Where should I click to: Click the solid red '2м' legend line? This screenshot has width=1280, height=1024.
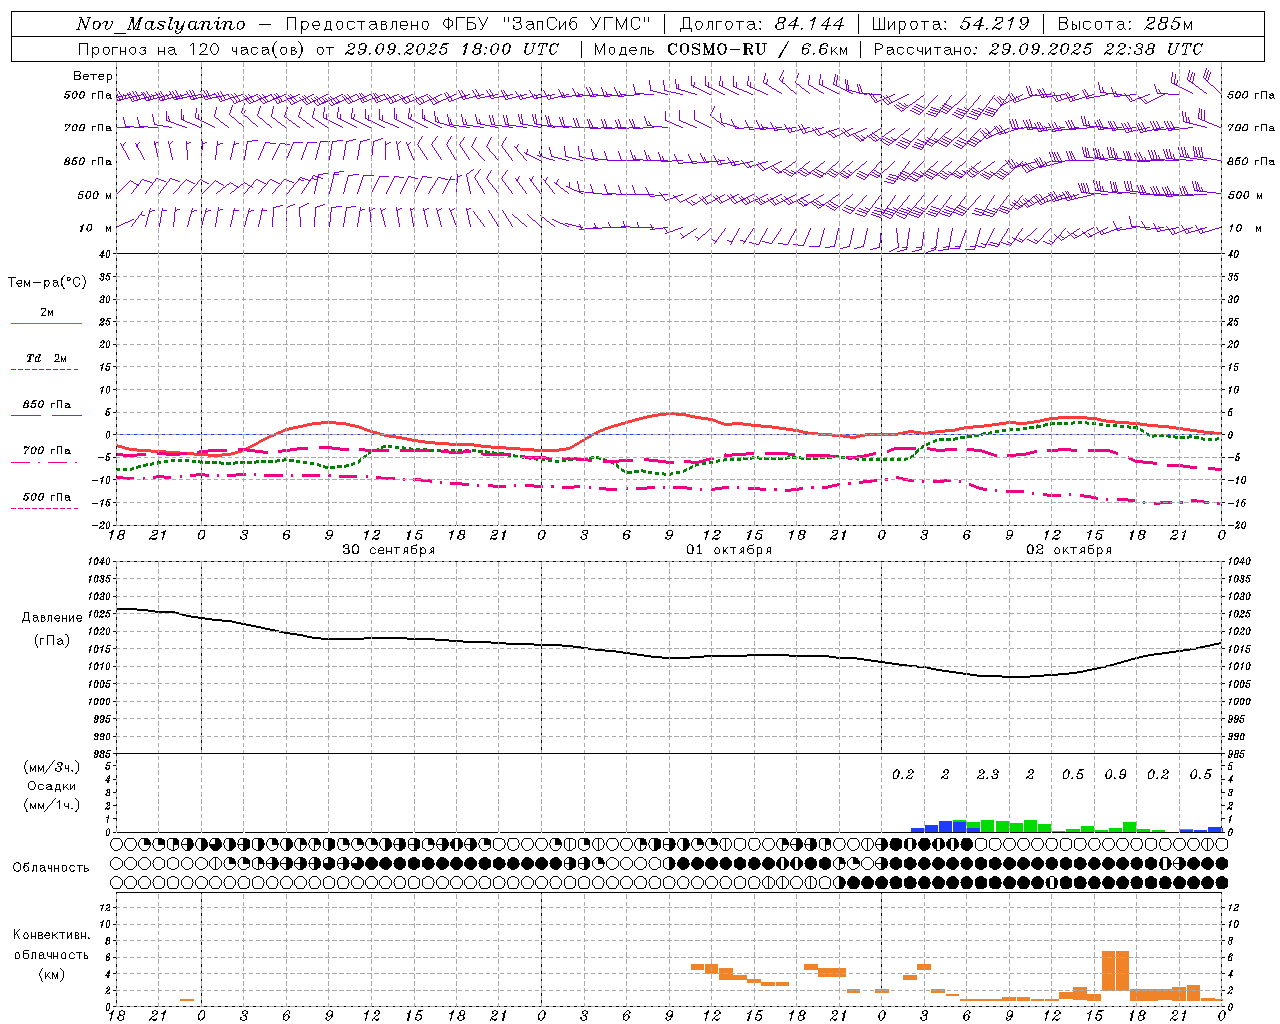[46, 323]
